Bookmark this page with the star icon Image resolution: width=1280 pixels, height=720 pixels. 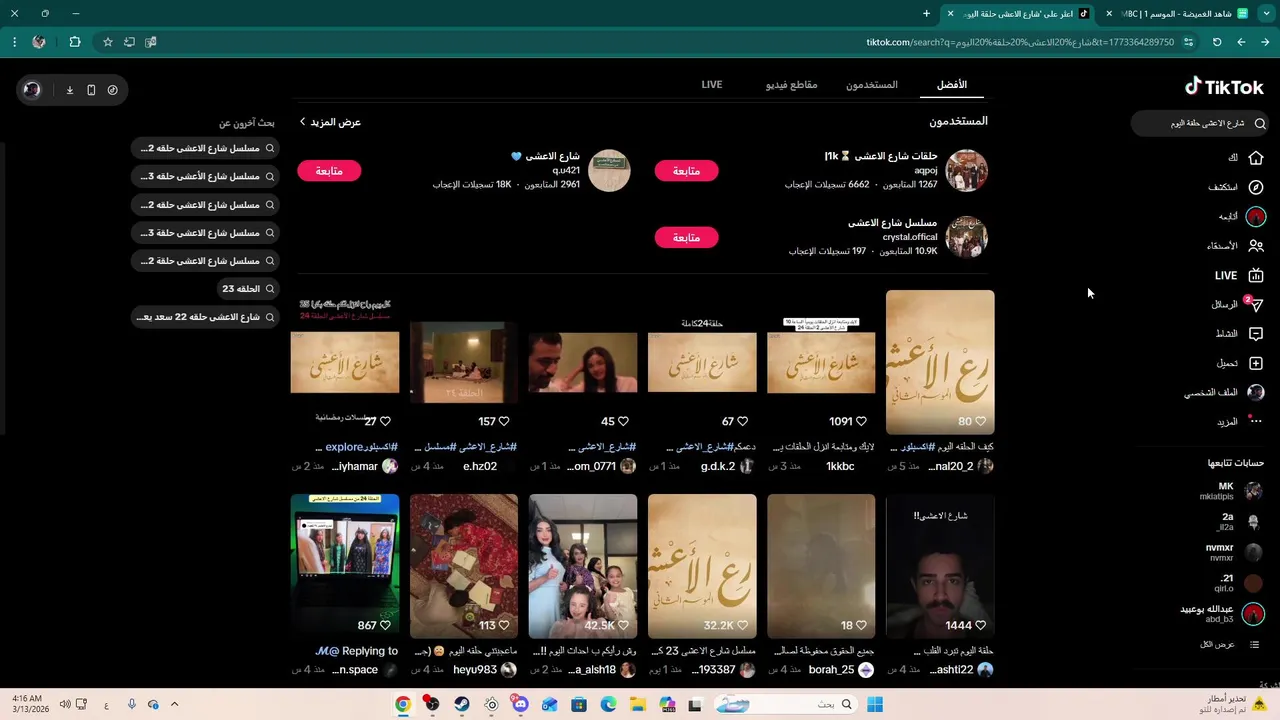(x=108, y=42)
